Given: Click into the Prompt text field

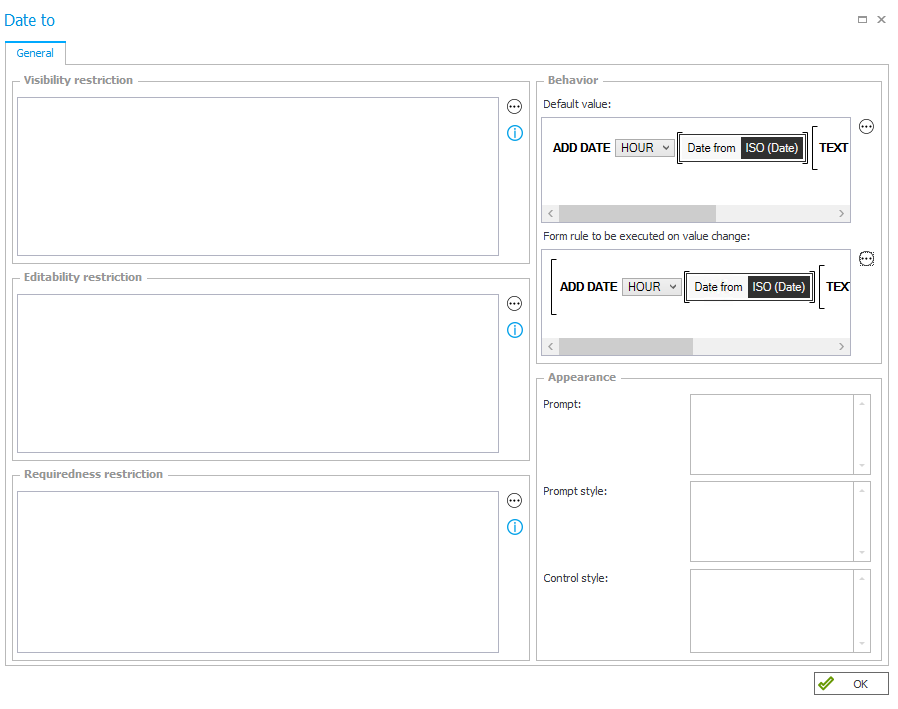Looking at the screenshot, I should point(772,434).
